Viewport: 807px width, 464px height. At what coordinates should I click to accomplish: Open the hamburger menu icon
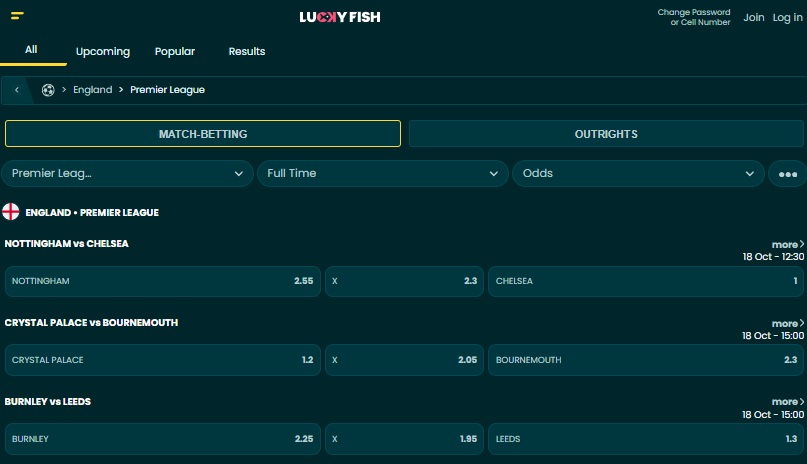tap(18, 17)
